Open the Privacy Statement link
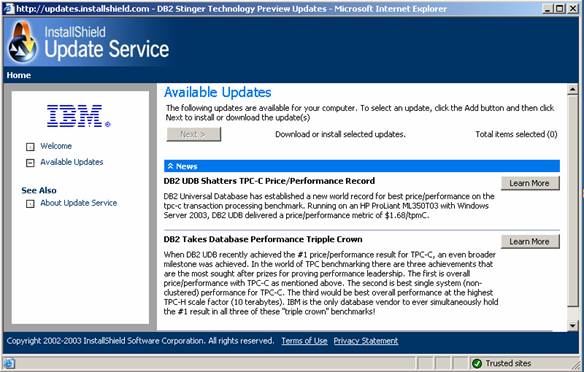584x372 pixels. (366, 341)
